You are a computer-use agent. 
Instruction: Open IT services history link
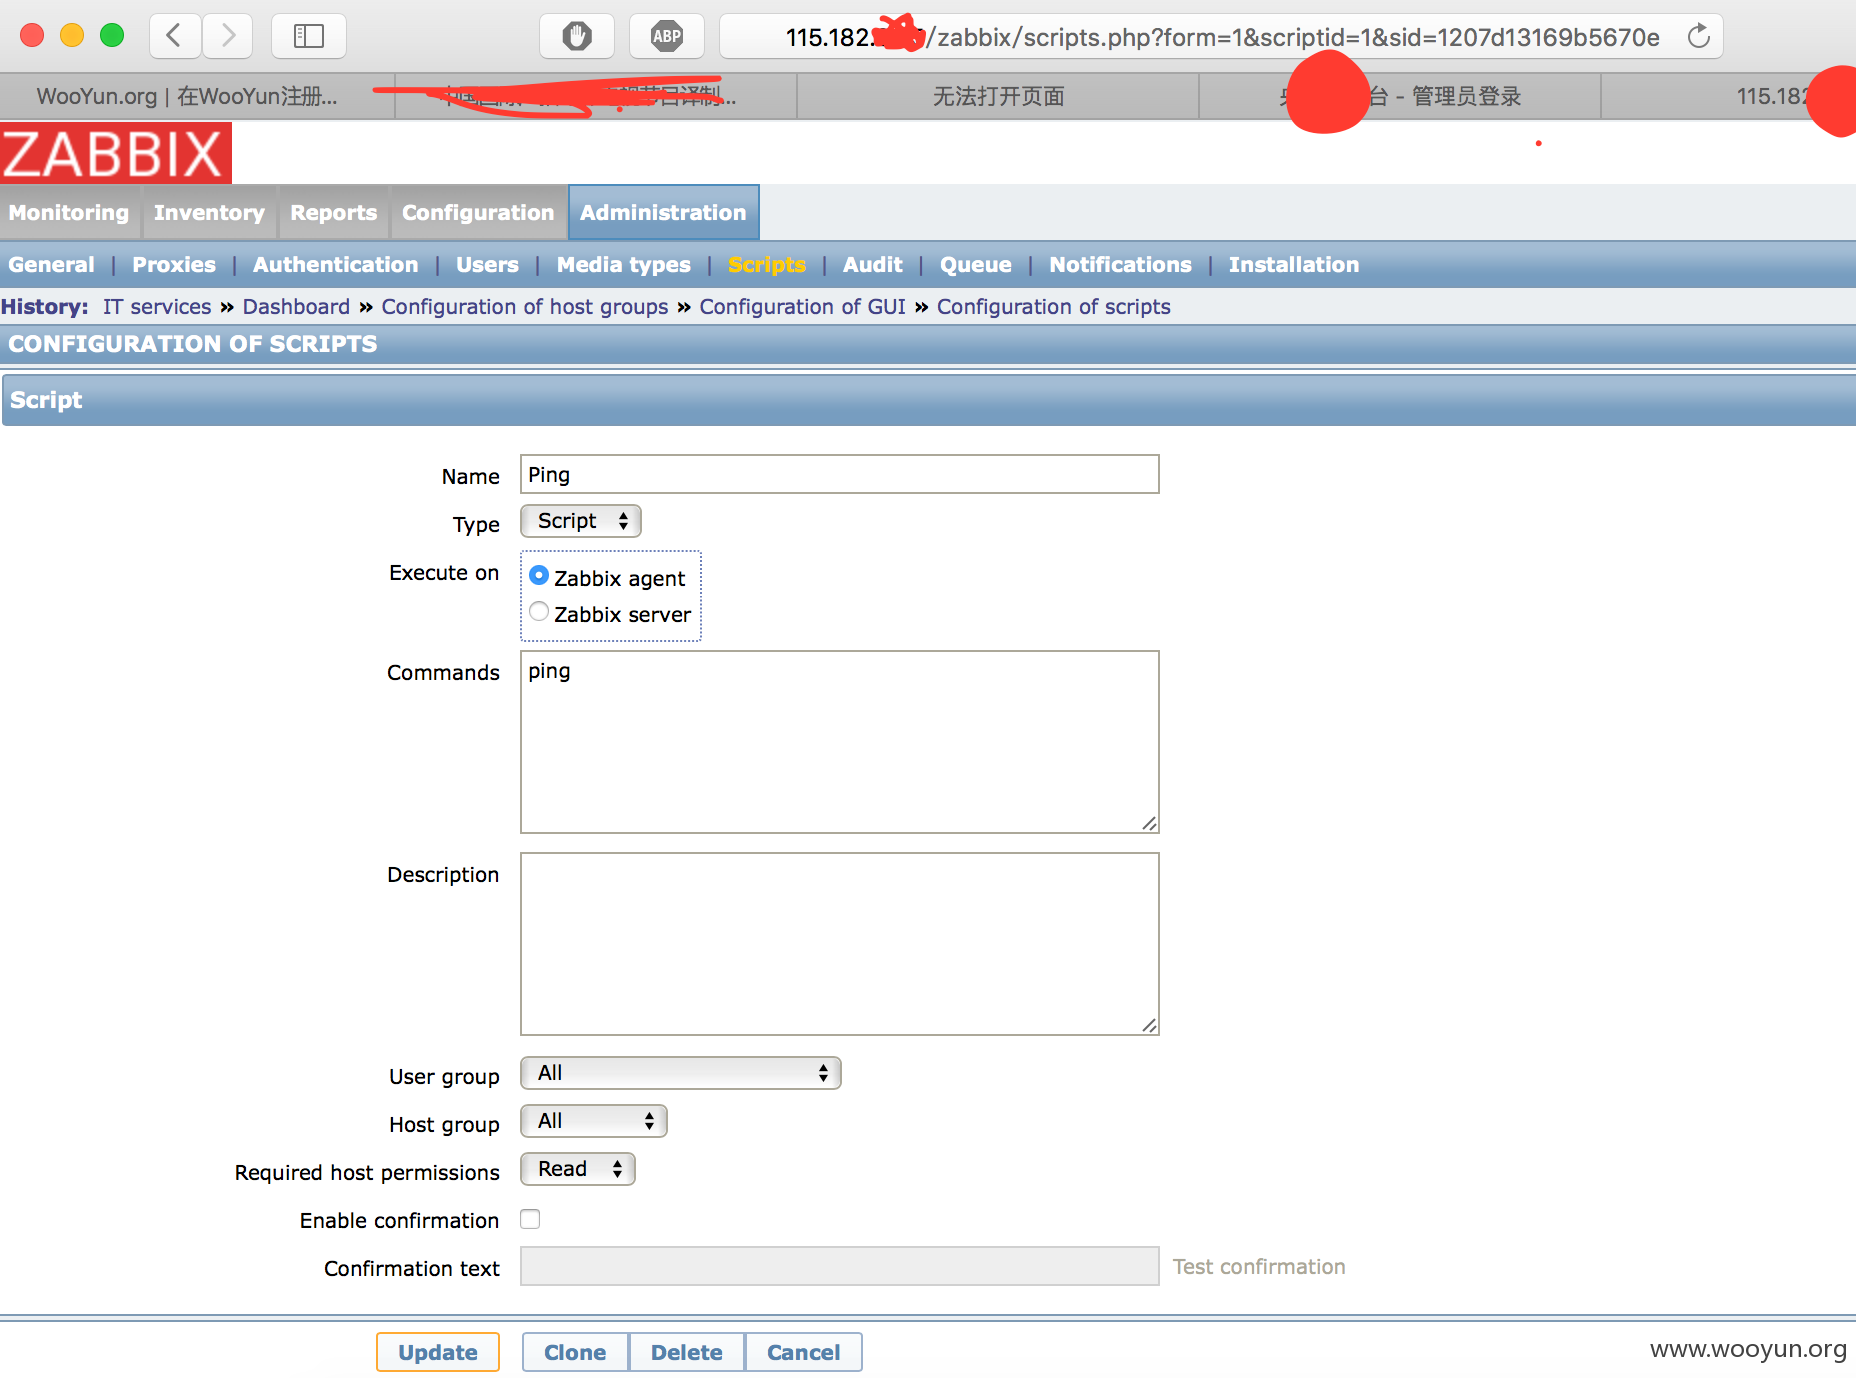[x=157, y=307]
